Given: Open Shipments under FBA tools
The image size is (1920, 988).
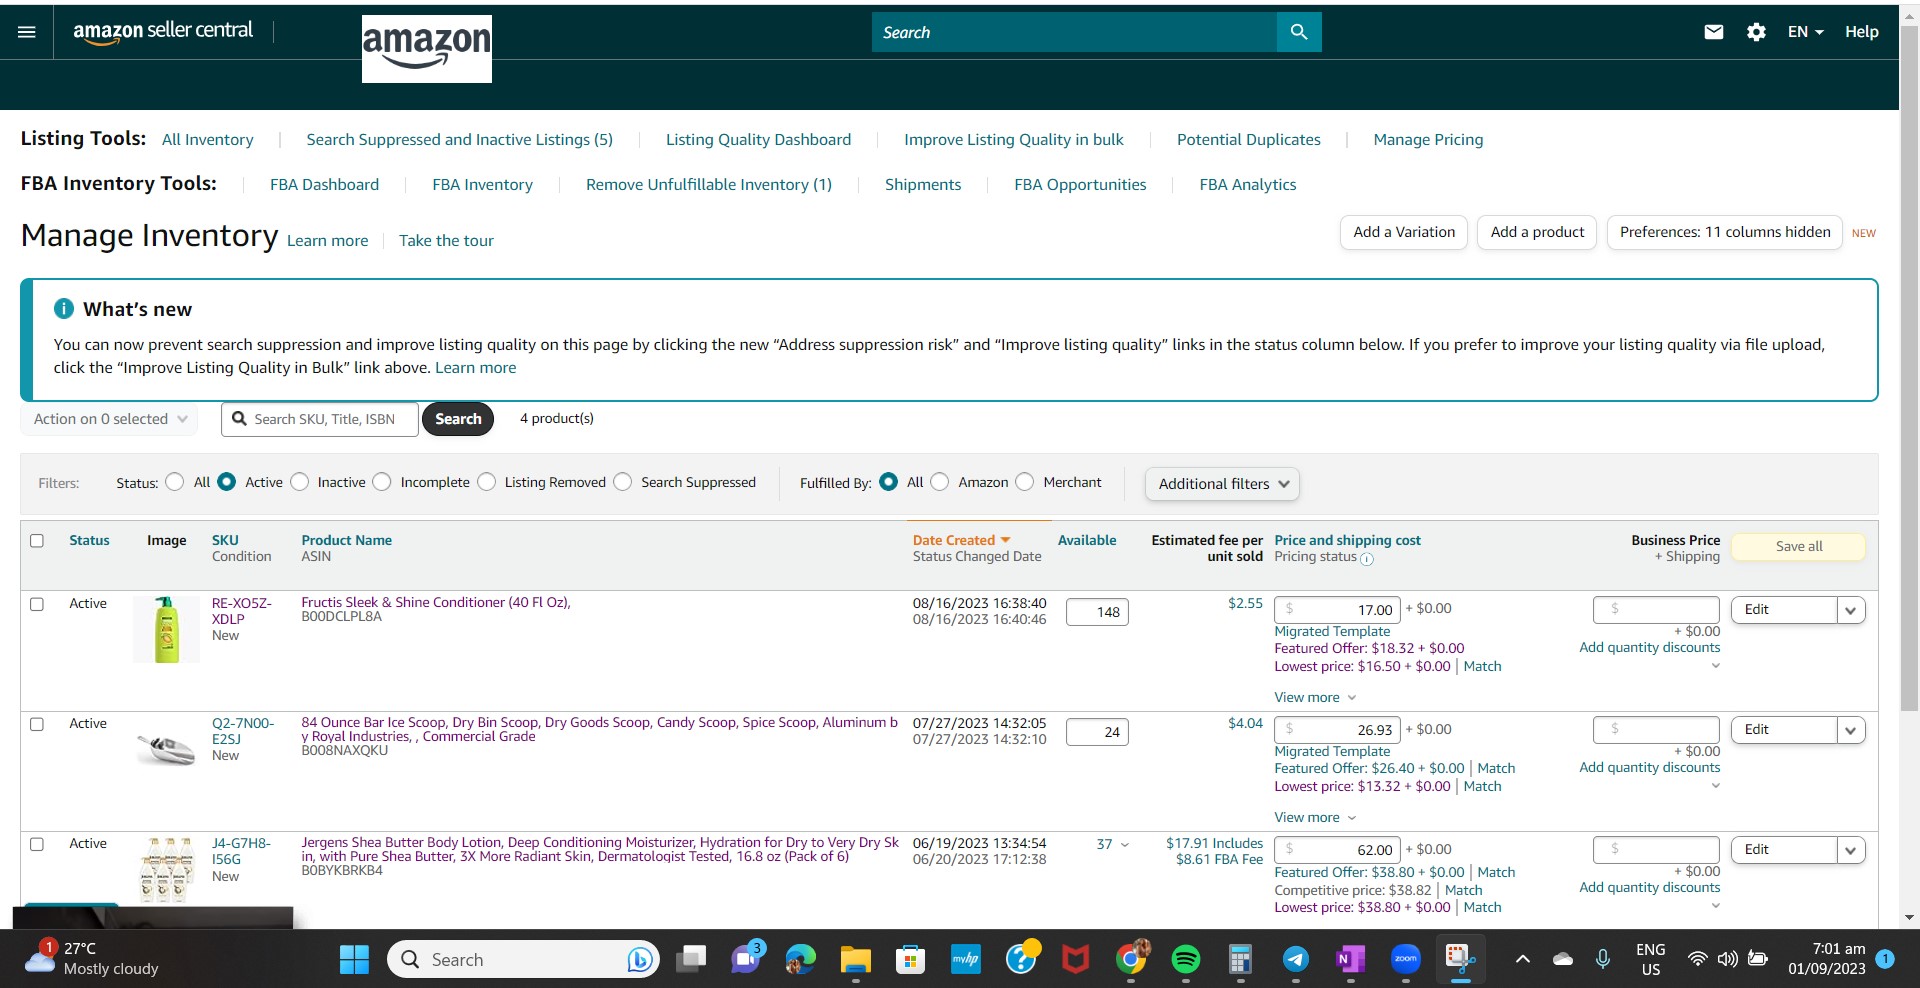Looking at the screenshot, I should click(923, 185).
